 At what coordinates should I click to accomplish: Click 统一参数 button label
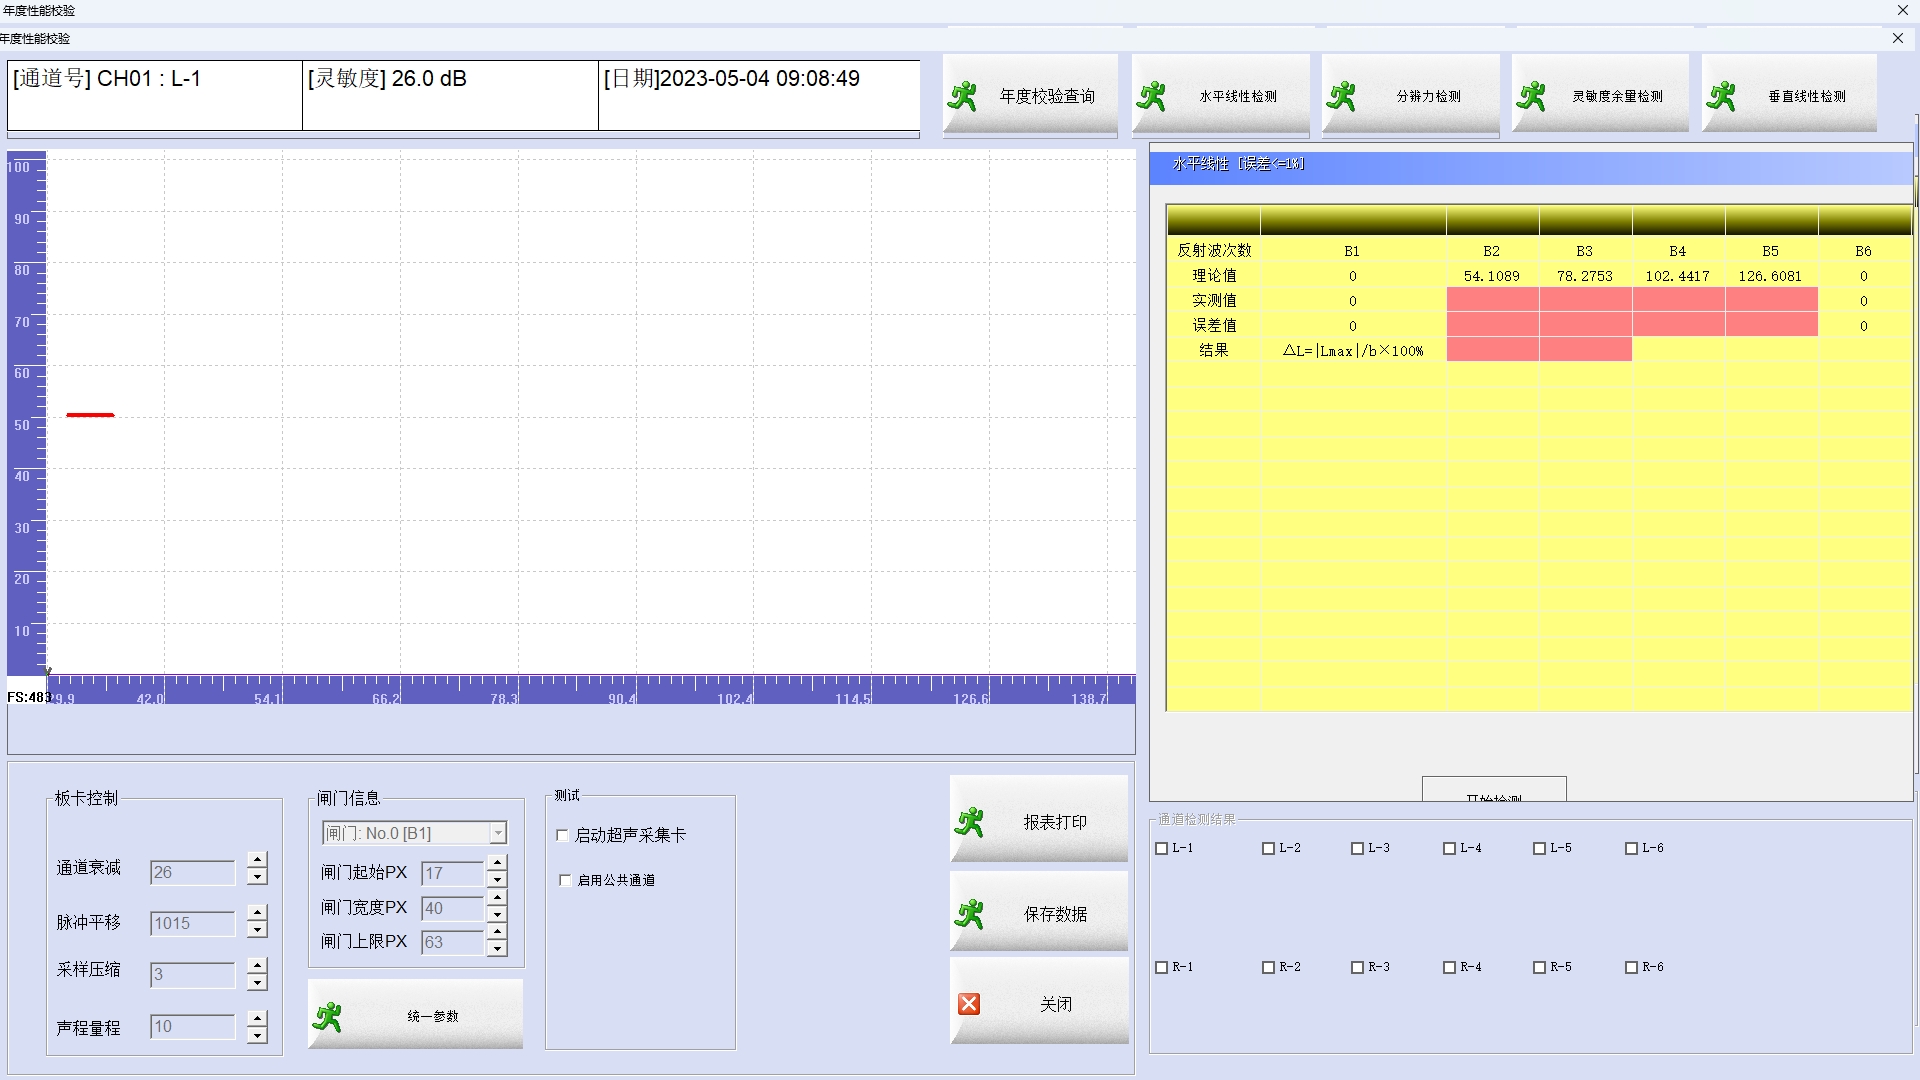pyautogui.click(x=433, y=1016)
